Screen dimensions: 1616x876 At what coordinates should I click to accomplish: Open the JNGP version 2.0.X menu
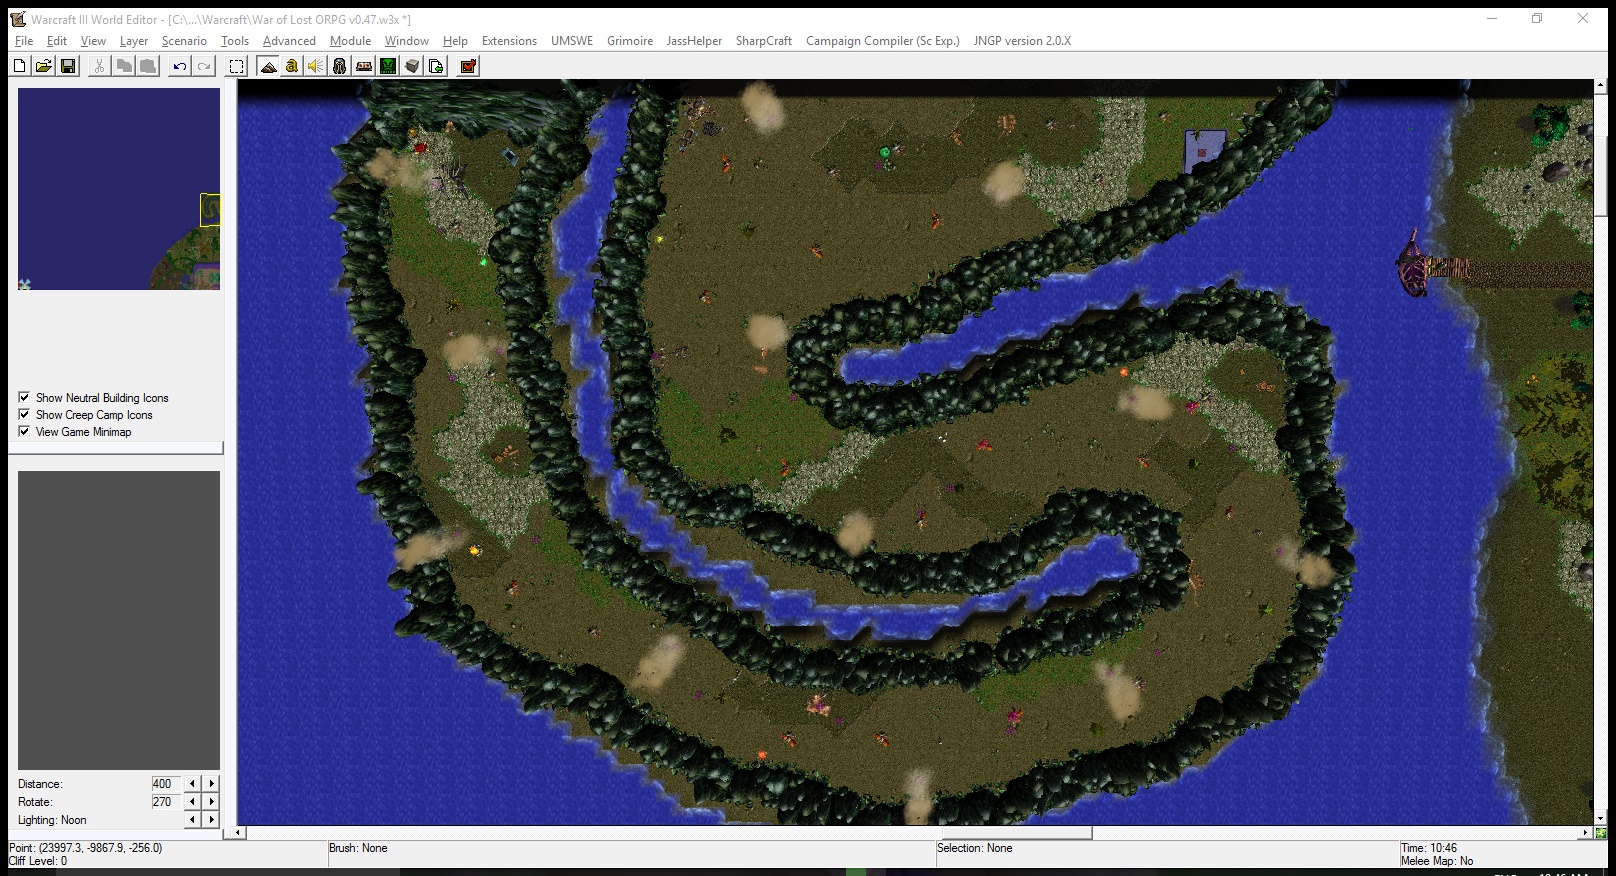[1022, 41]
